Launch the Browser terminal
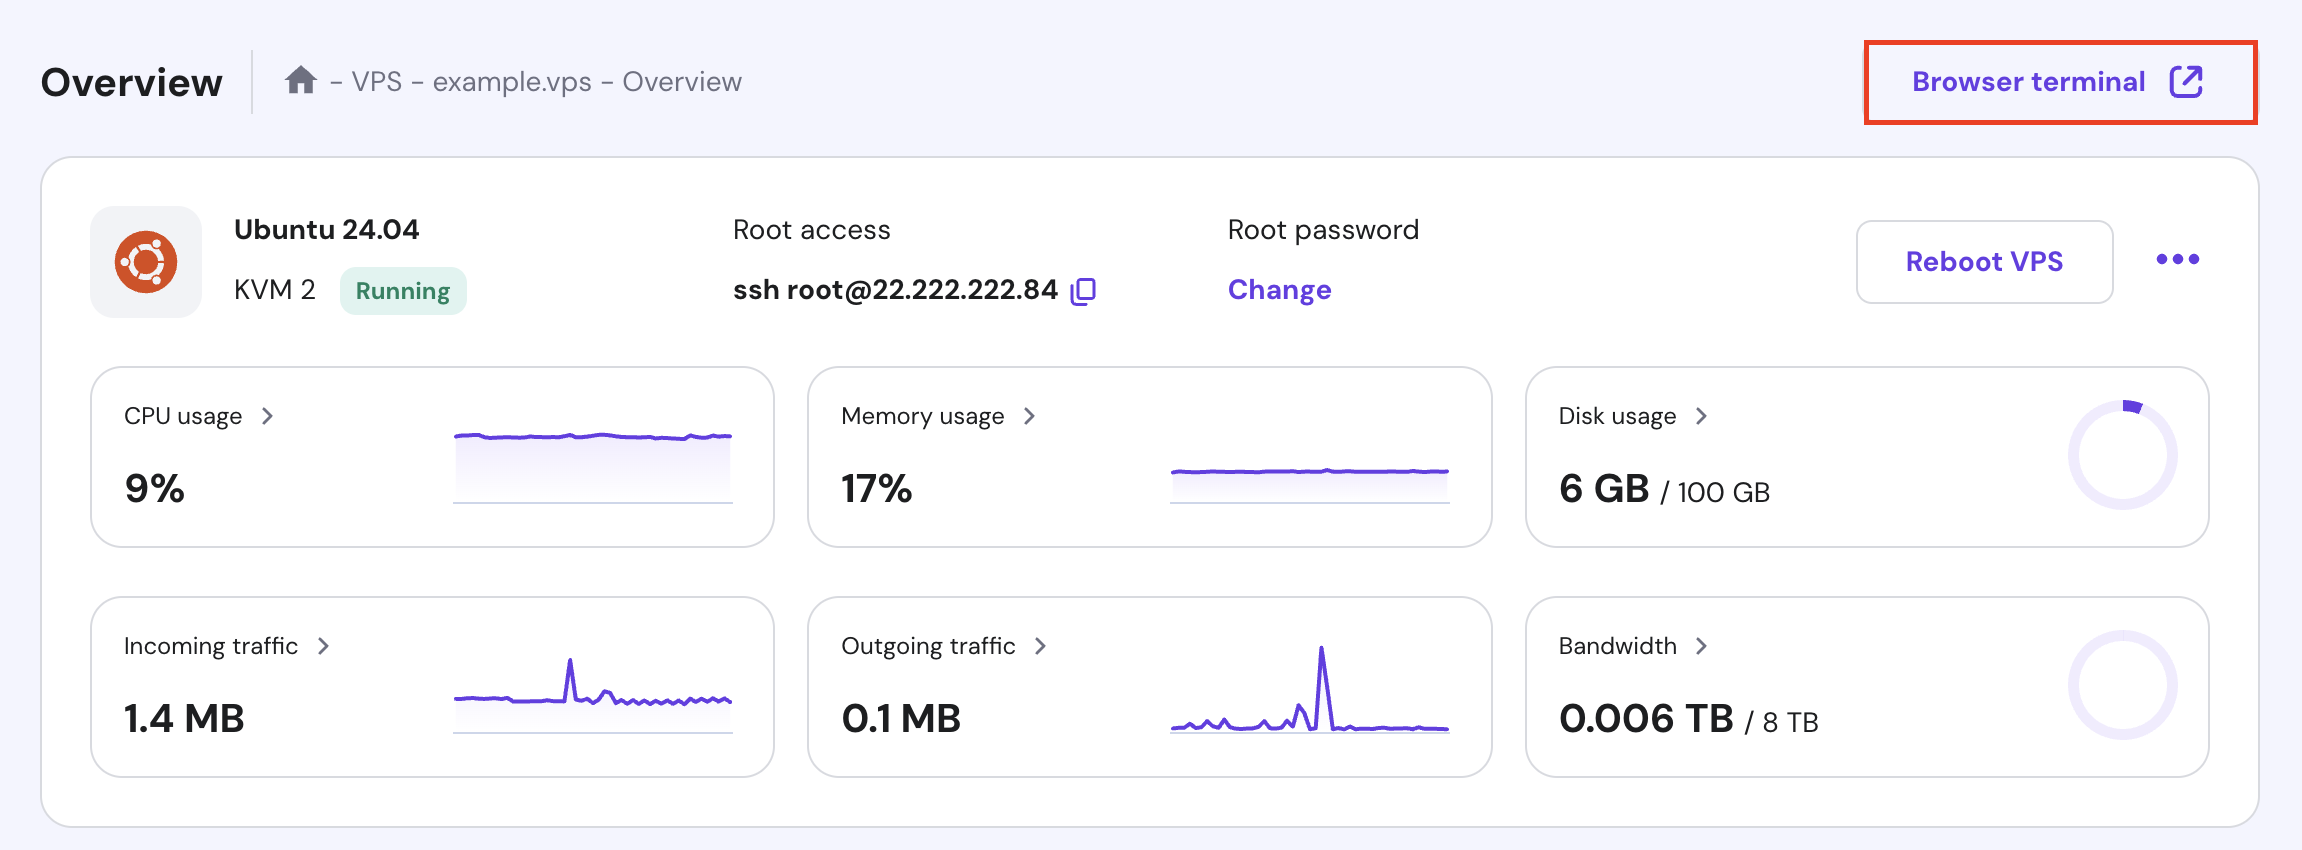 (2028, 82)
